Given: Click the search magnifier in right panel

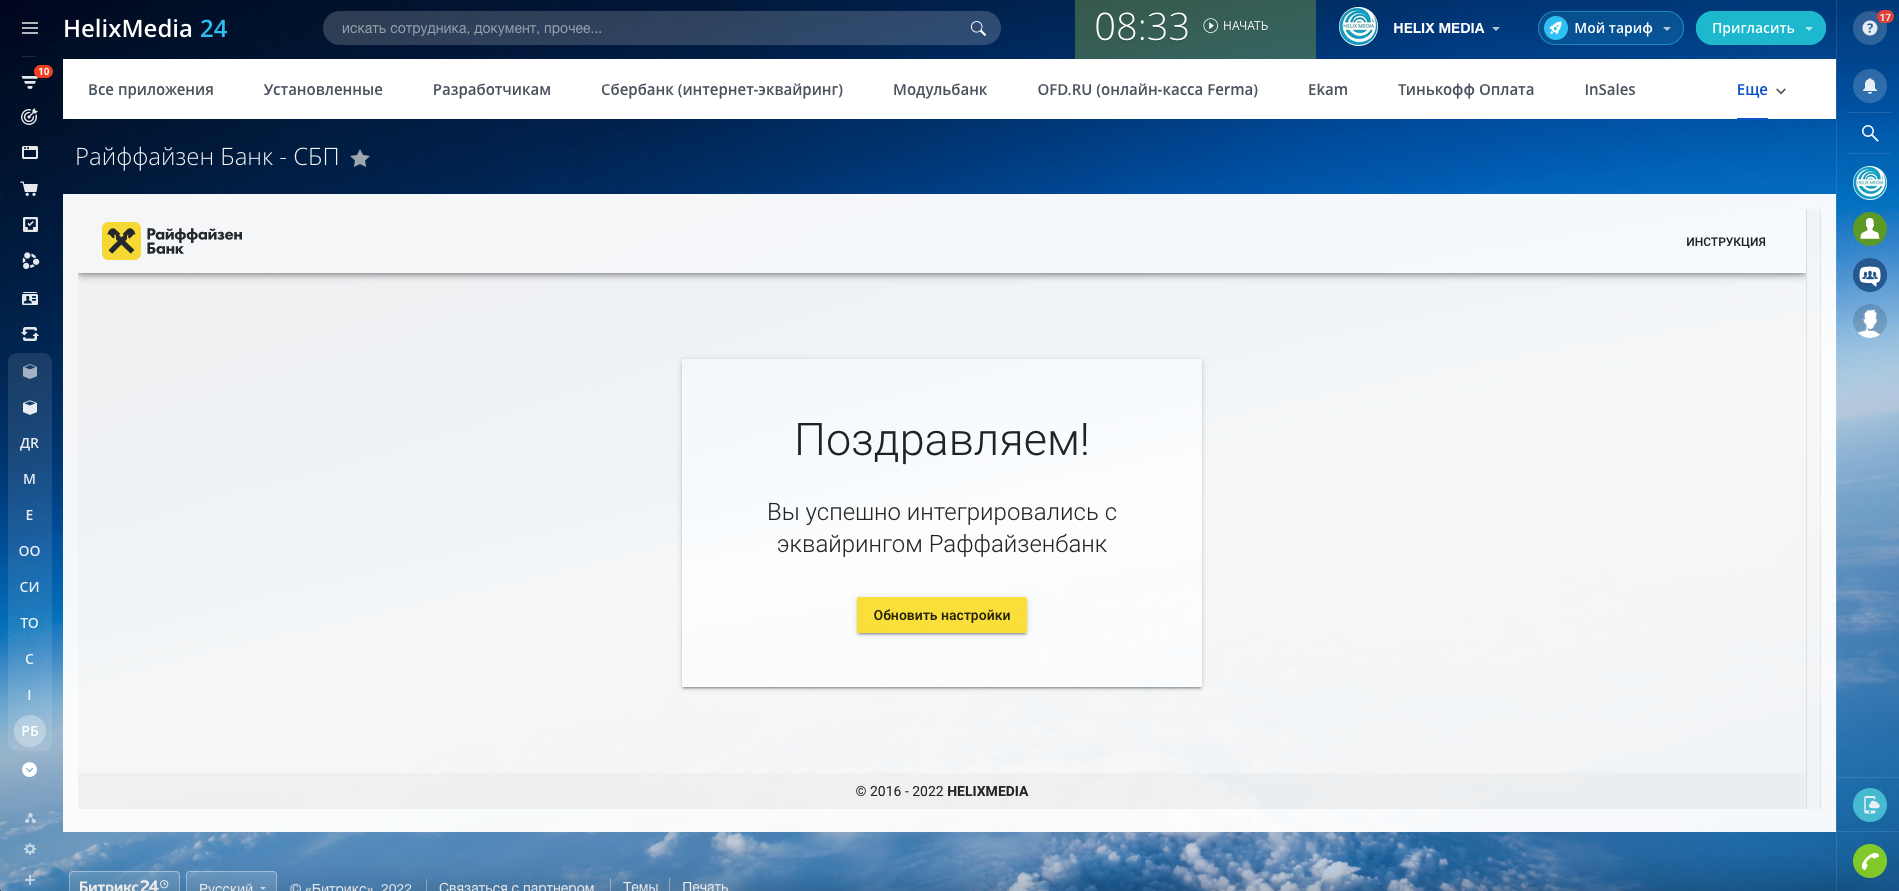Looking at the screenshot, I should point(1869,133).
